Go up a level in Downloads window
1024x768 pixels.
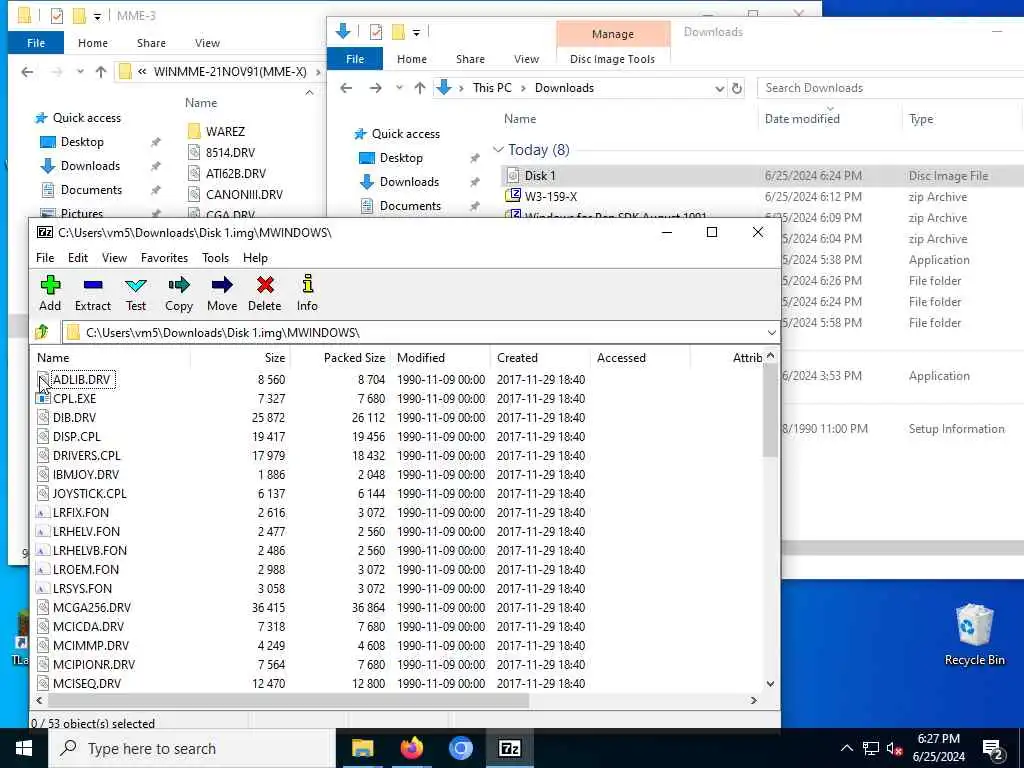(x=420, y=88)
